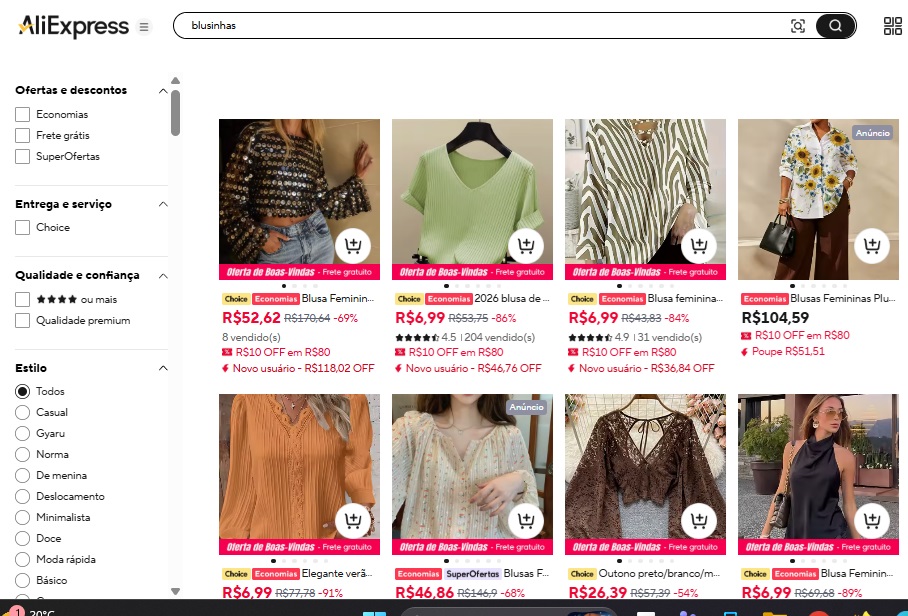Viewport: 908px width, 616px height.
Task: Collapse the Estilo filter section
Action: (x=163, y=368)
